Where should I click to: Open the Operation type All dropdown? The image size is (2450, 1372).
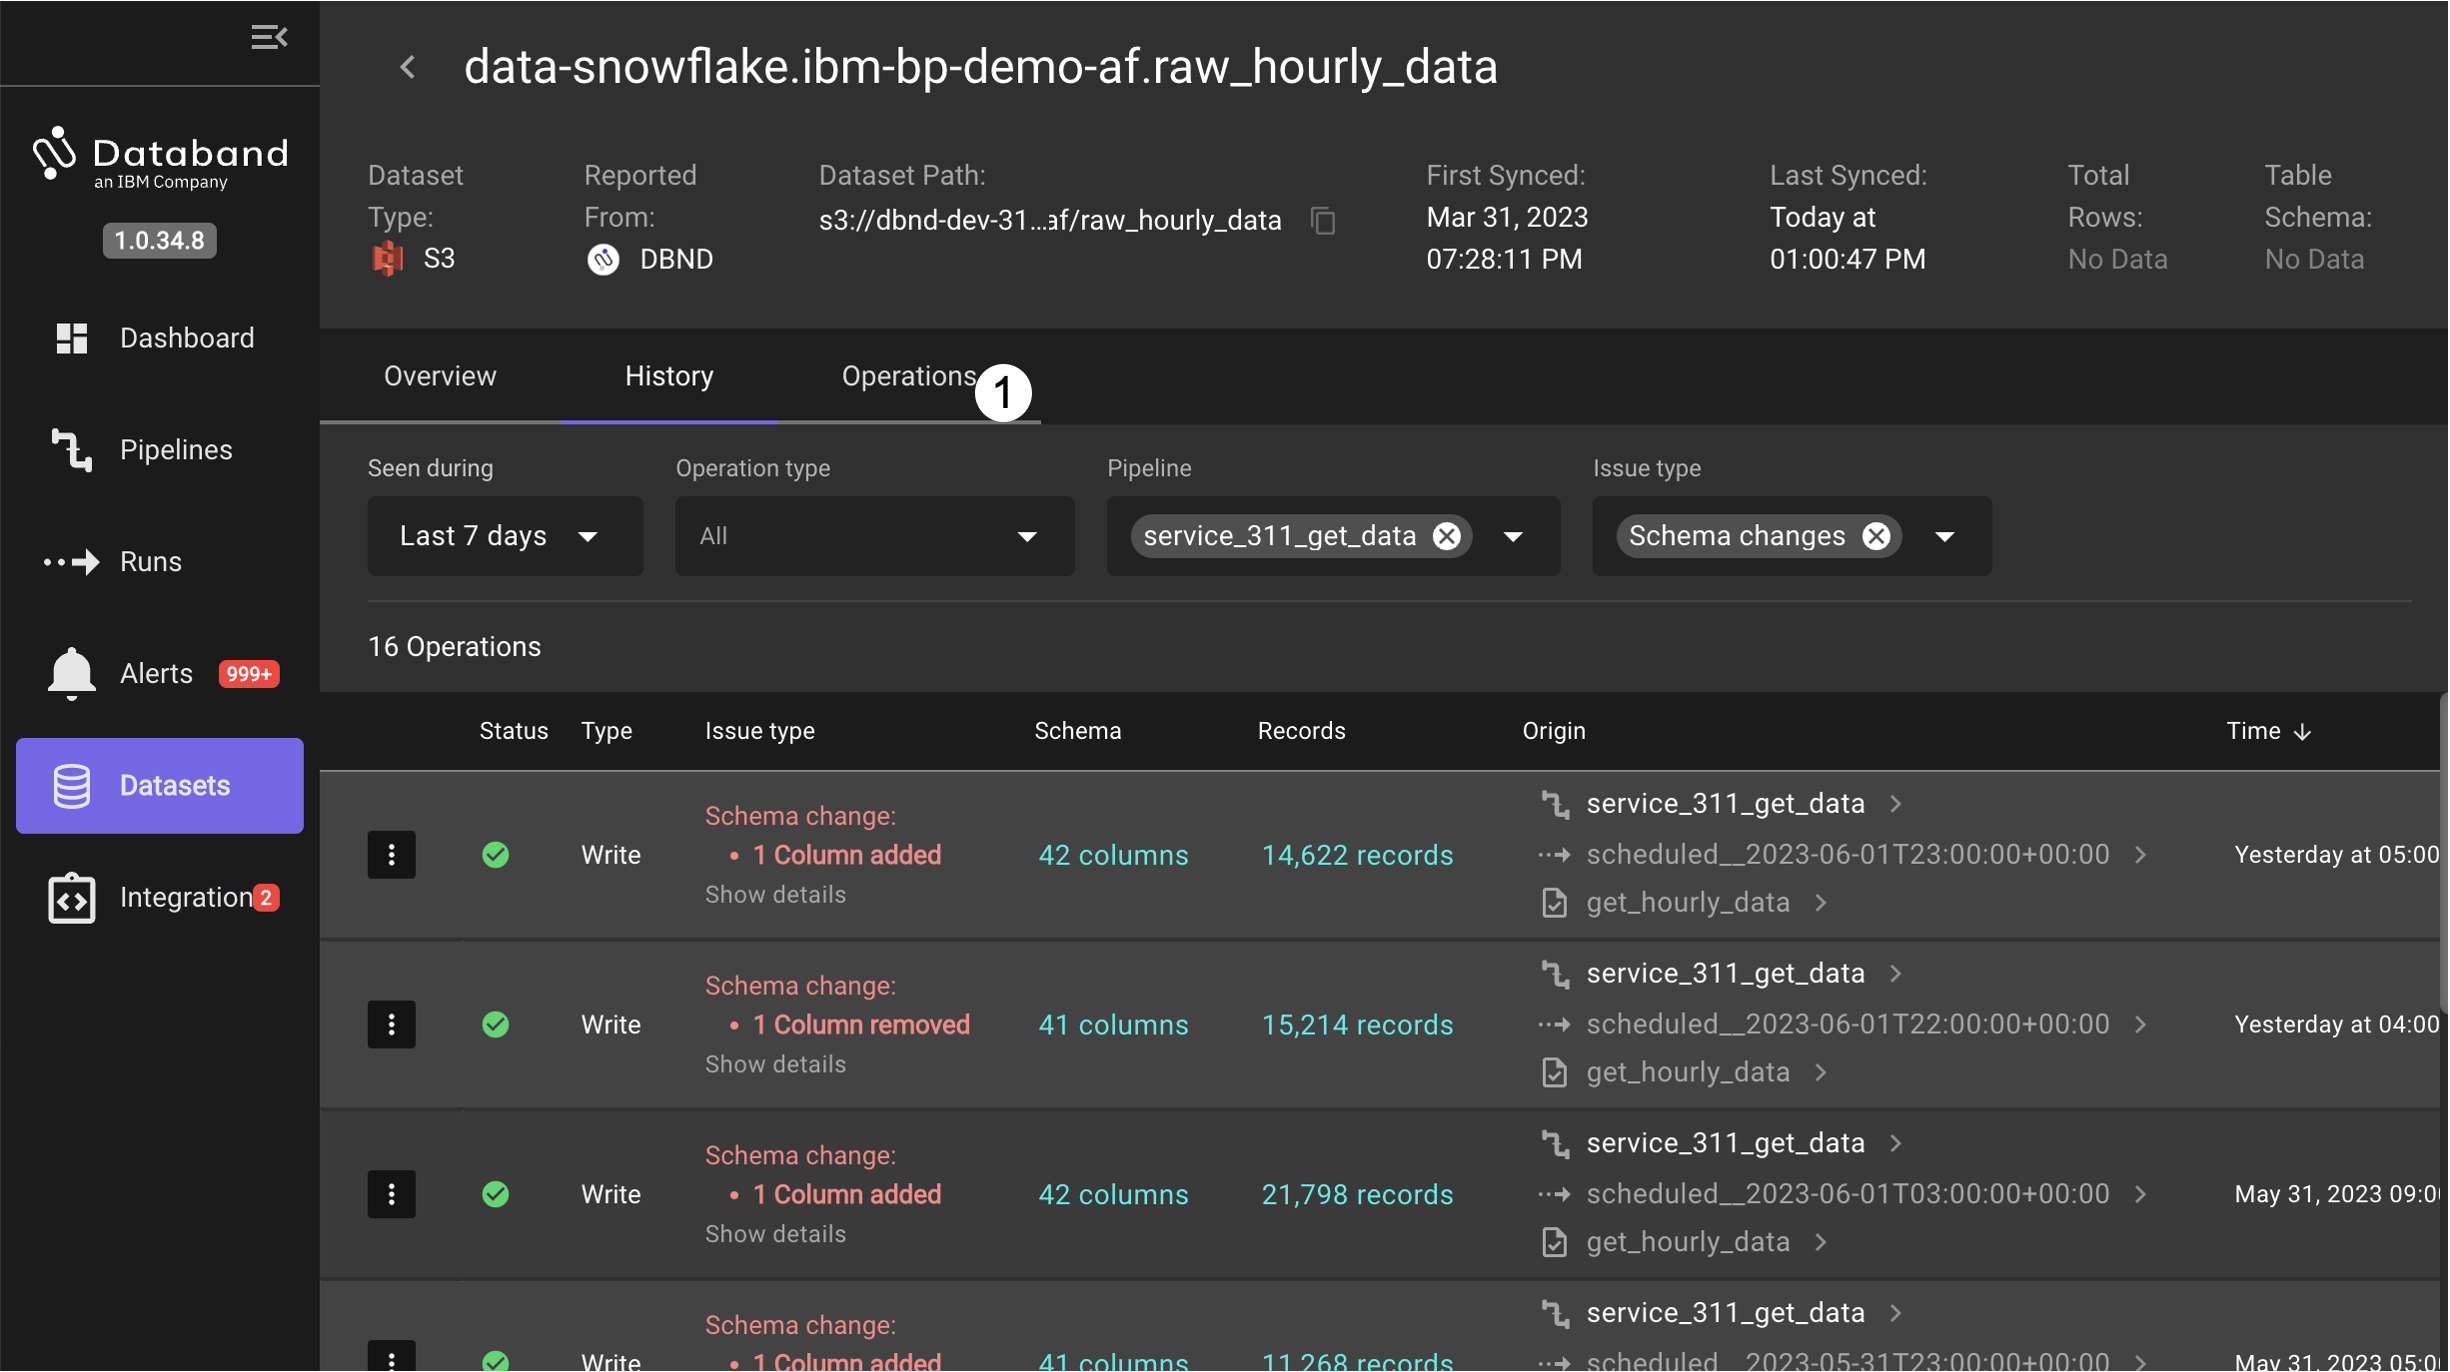point(873,536)
